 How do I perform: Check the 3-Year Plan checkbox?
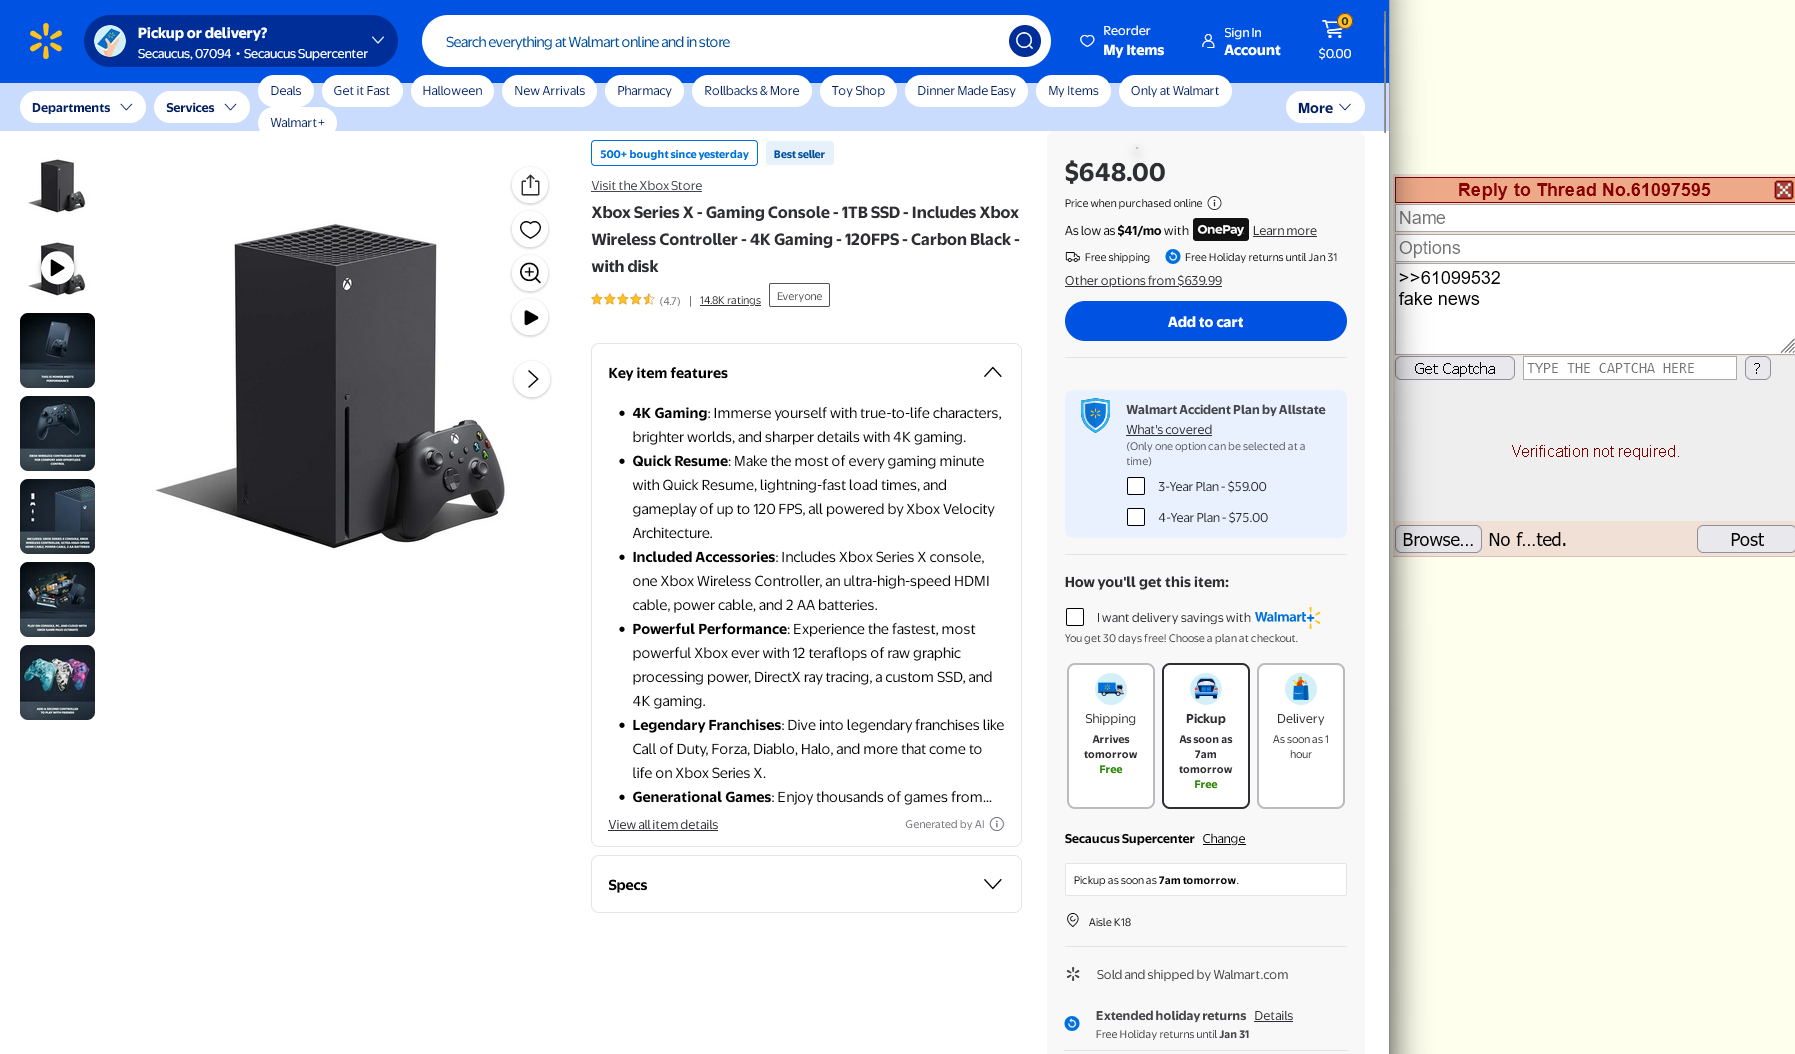pyautogui.click(x=1136, y=486)
